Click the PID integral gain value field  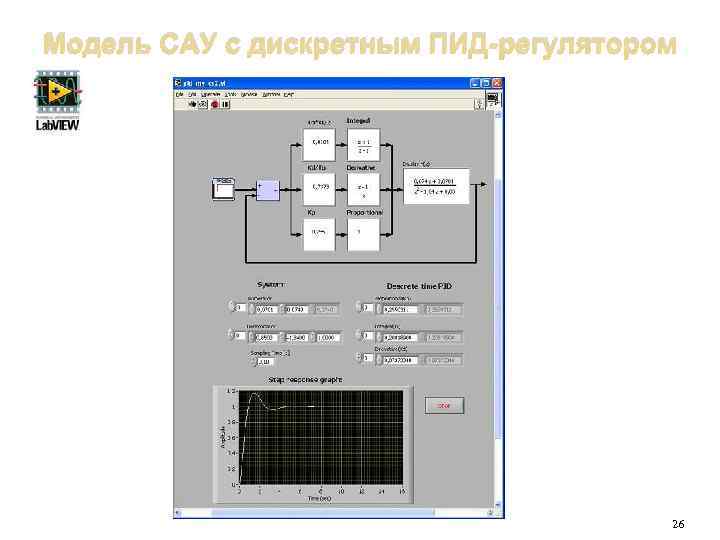tap(400, 338)
